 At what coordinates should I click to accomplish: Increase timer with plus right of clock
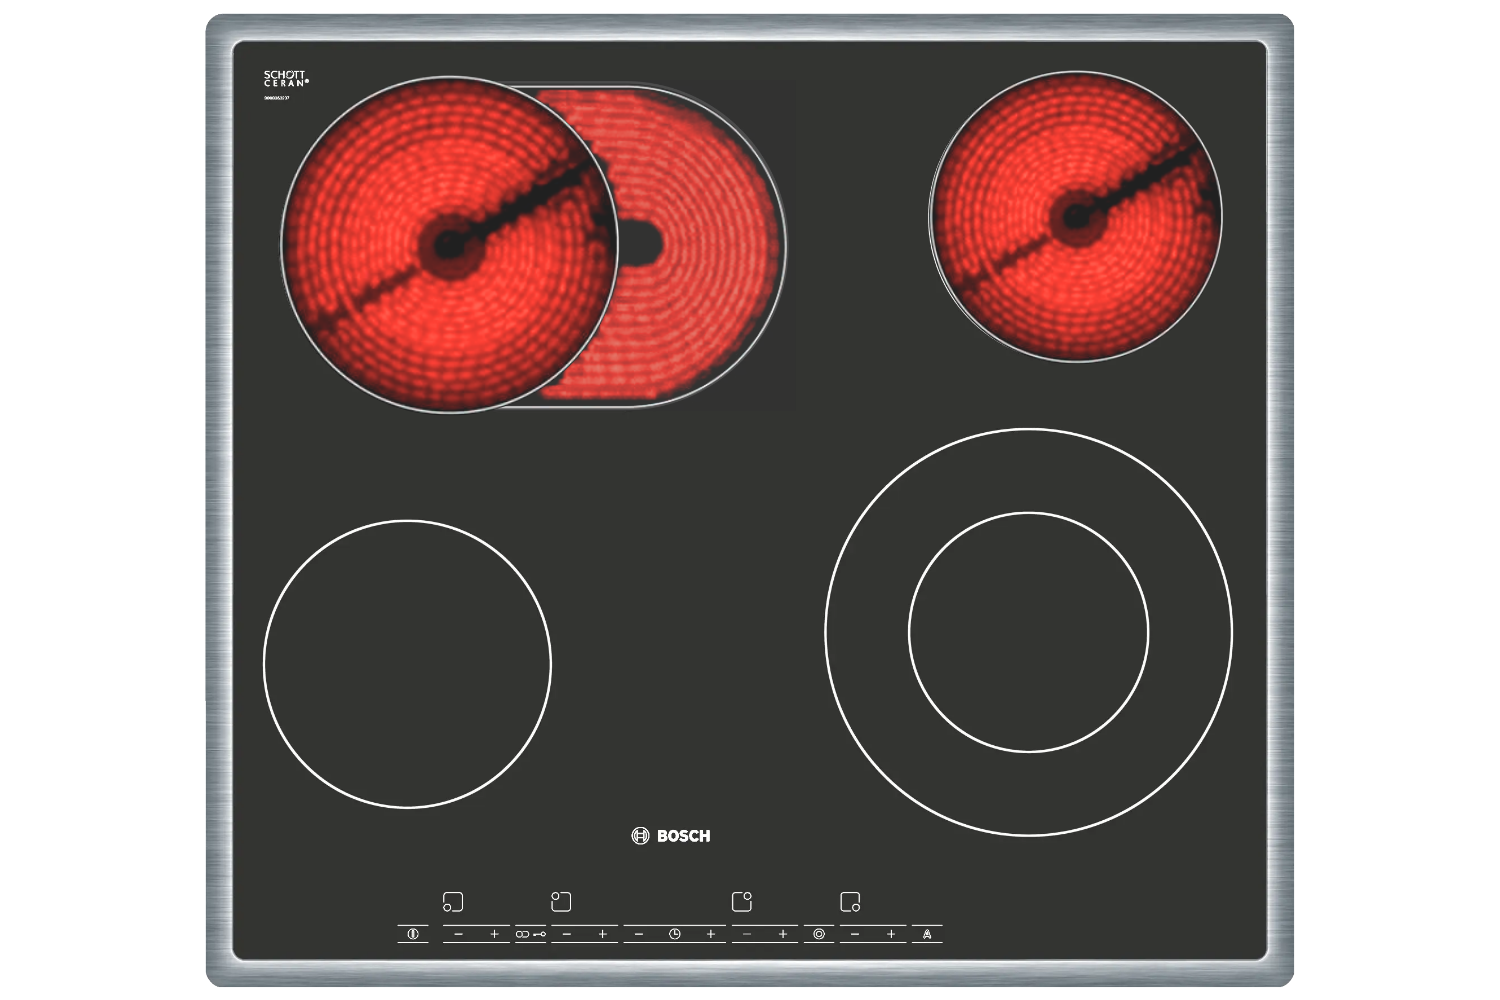click(711, 934)
